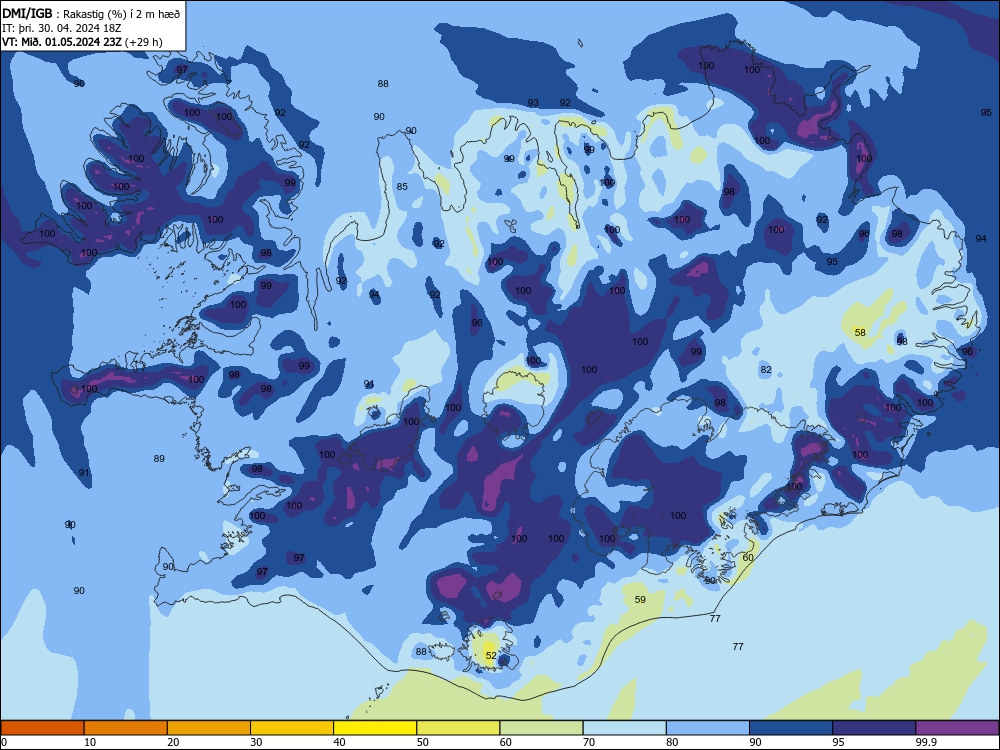Screen dimensions: 1000x750
Task: Click the yellow-green 50–60 legend swatch
Action: coord(458,728)
